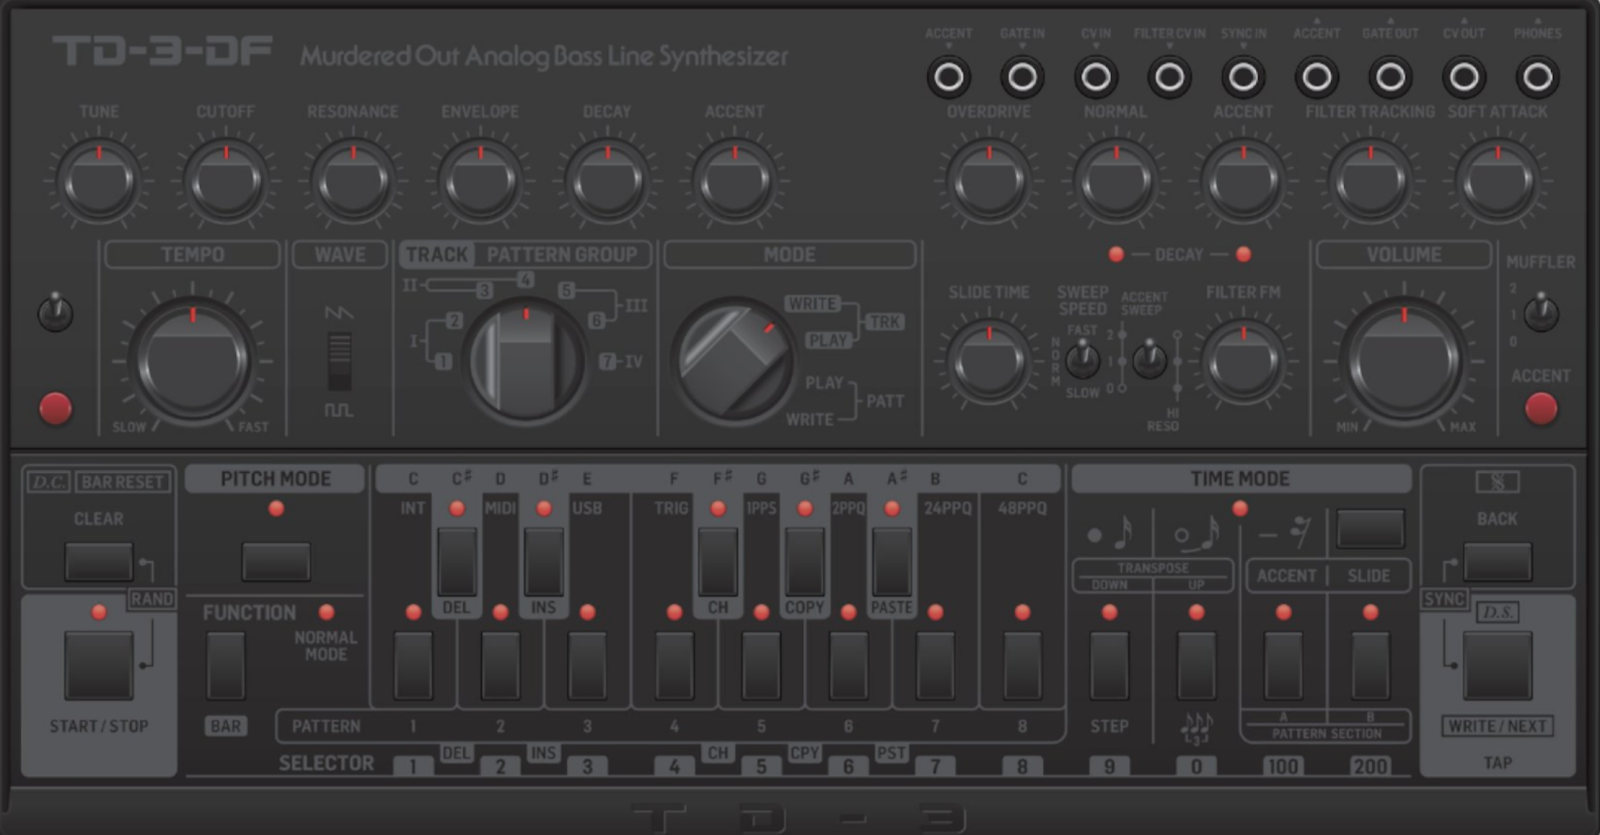Click the TRANSPOSE UP button
The height and width of the screenshot is (835, 1600).
(x=1196, y=665)
